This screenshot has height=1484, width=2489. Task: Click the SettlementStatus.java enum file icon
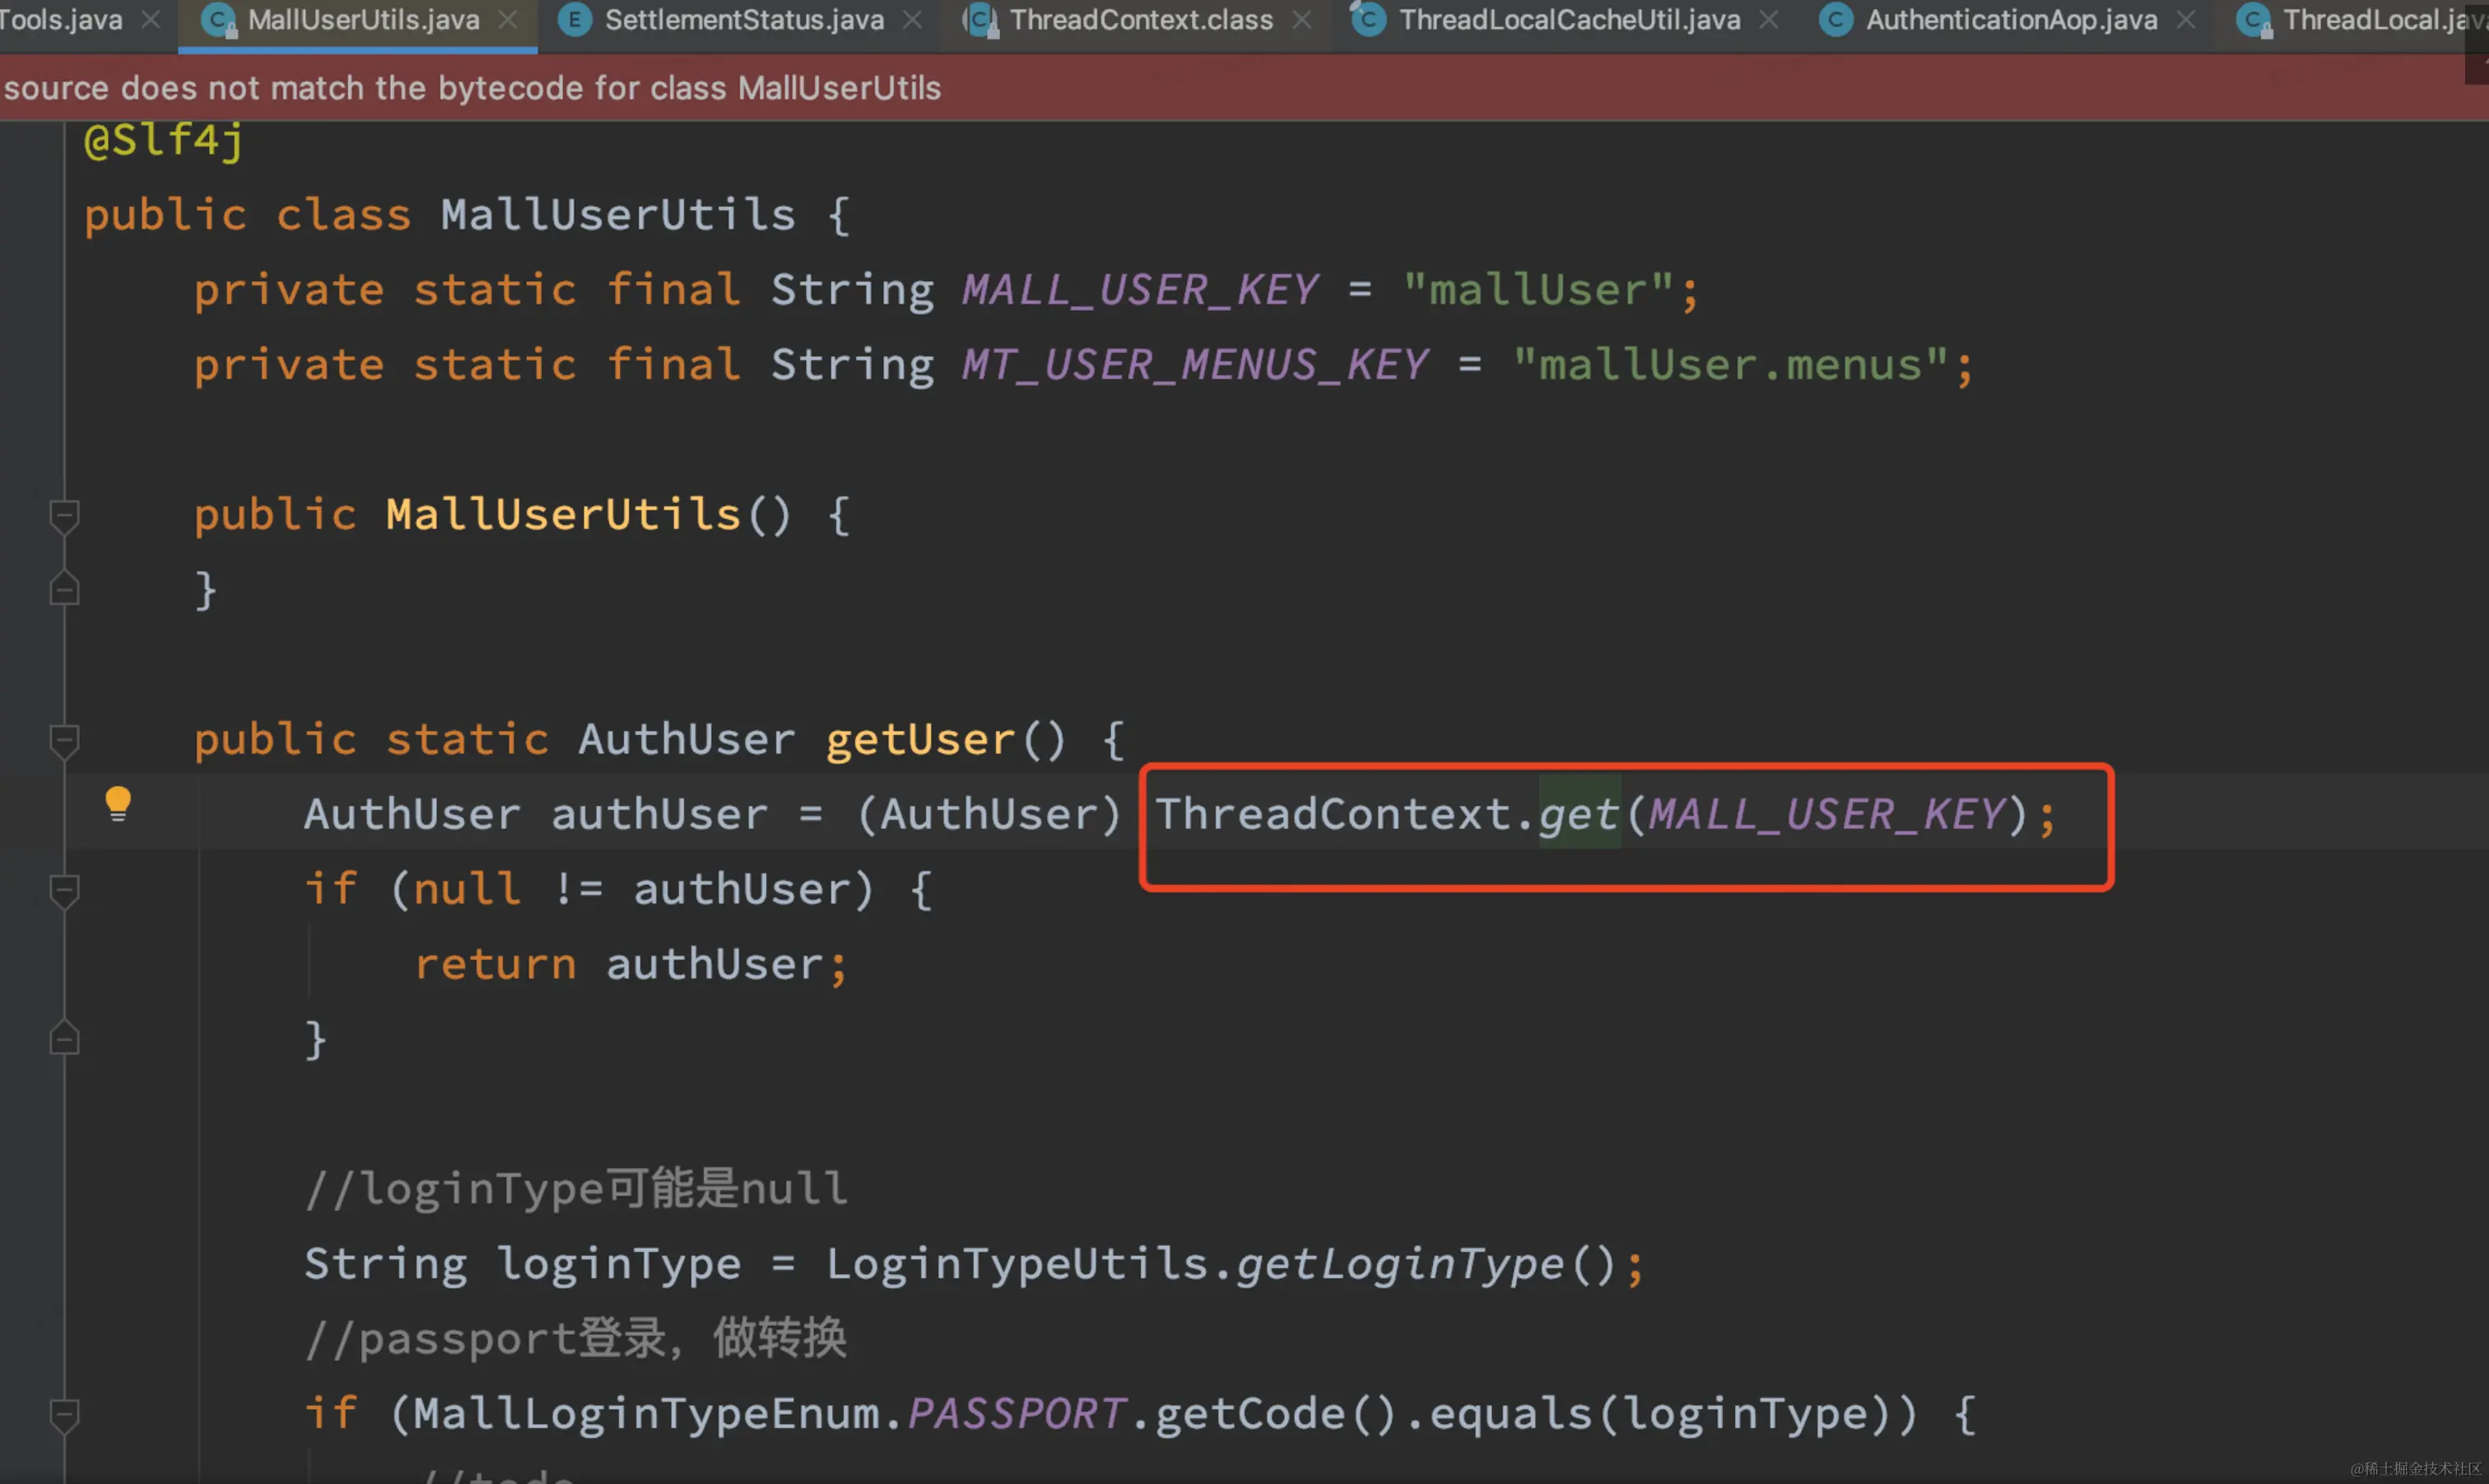coord(574,20)
